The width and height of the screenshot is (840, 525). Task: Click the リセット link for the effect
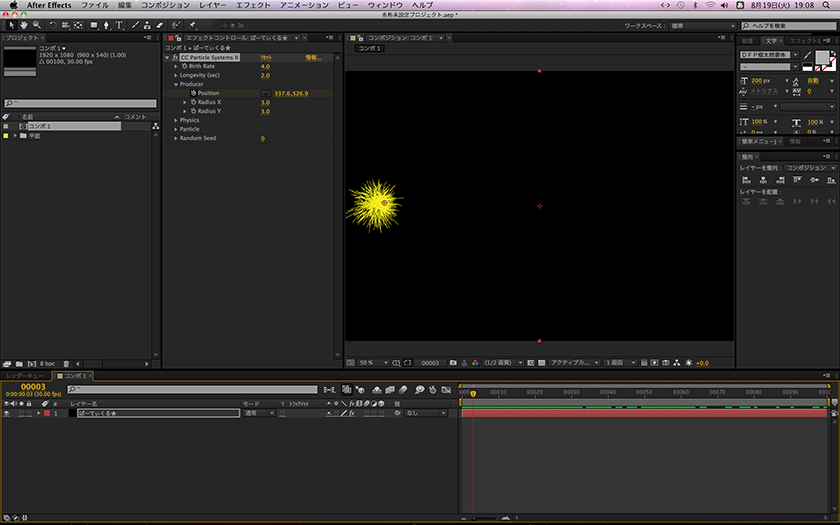(266, 57)
